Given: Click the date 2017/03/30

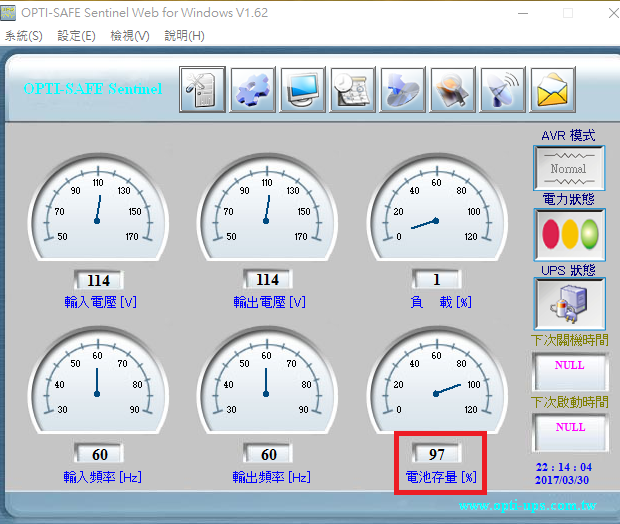Looking at the screenshot, I should (x=562, y=480).
